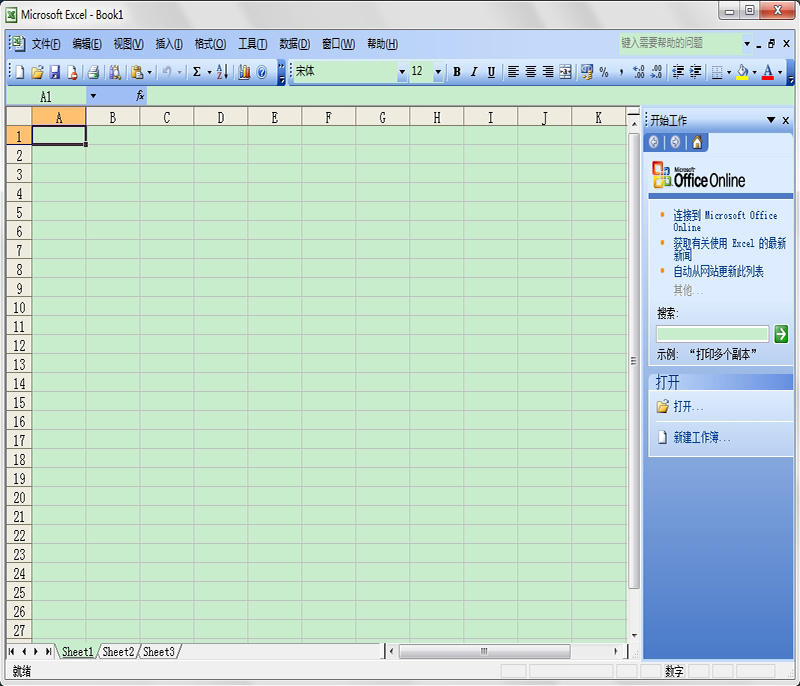Click the Merge and Center icon
Viewport: 800px width, 686px height.
point(565,72)
